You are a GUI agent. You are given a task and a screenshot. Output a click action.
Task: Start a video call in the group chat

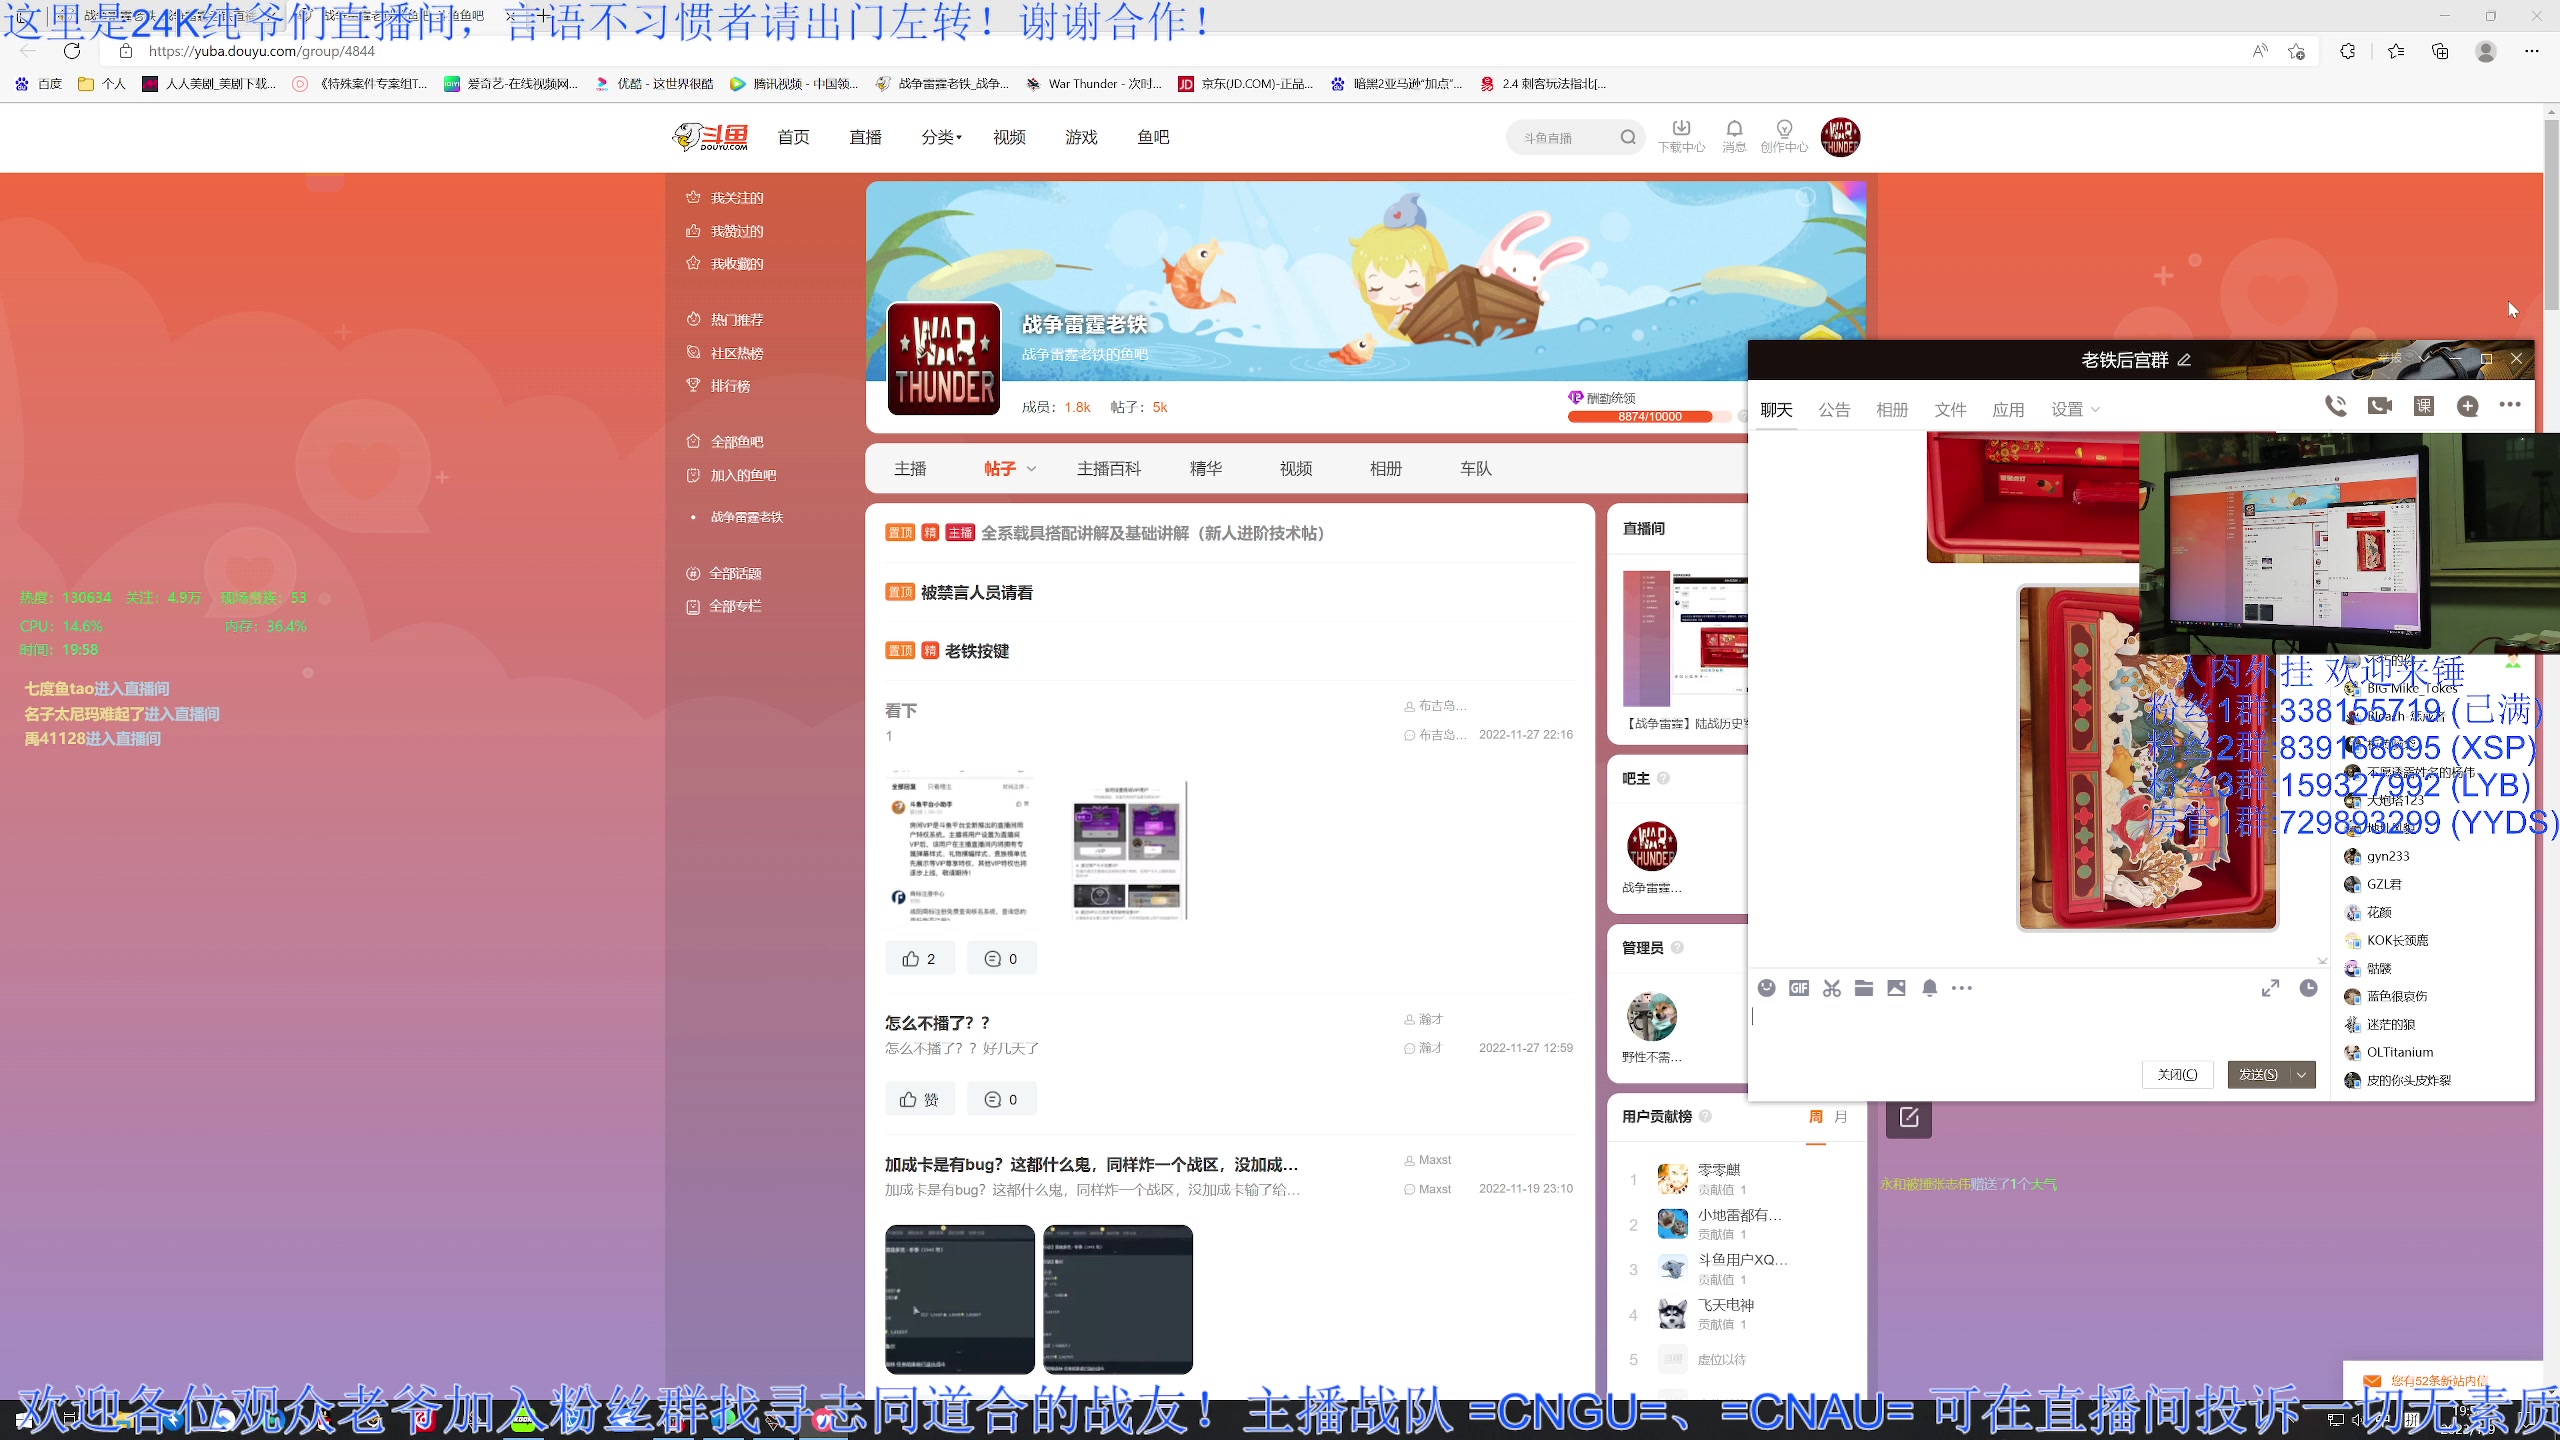(2379, 406)
